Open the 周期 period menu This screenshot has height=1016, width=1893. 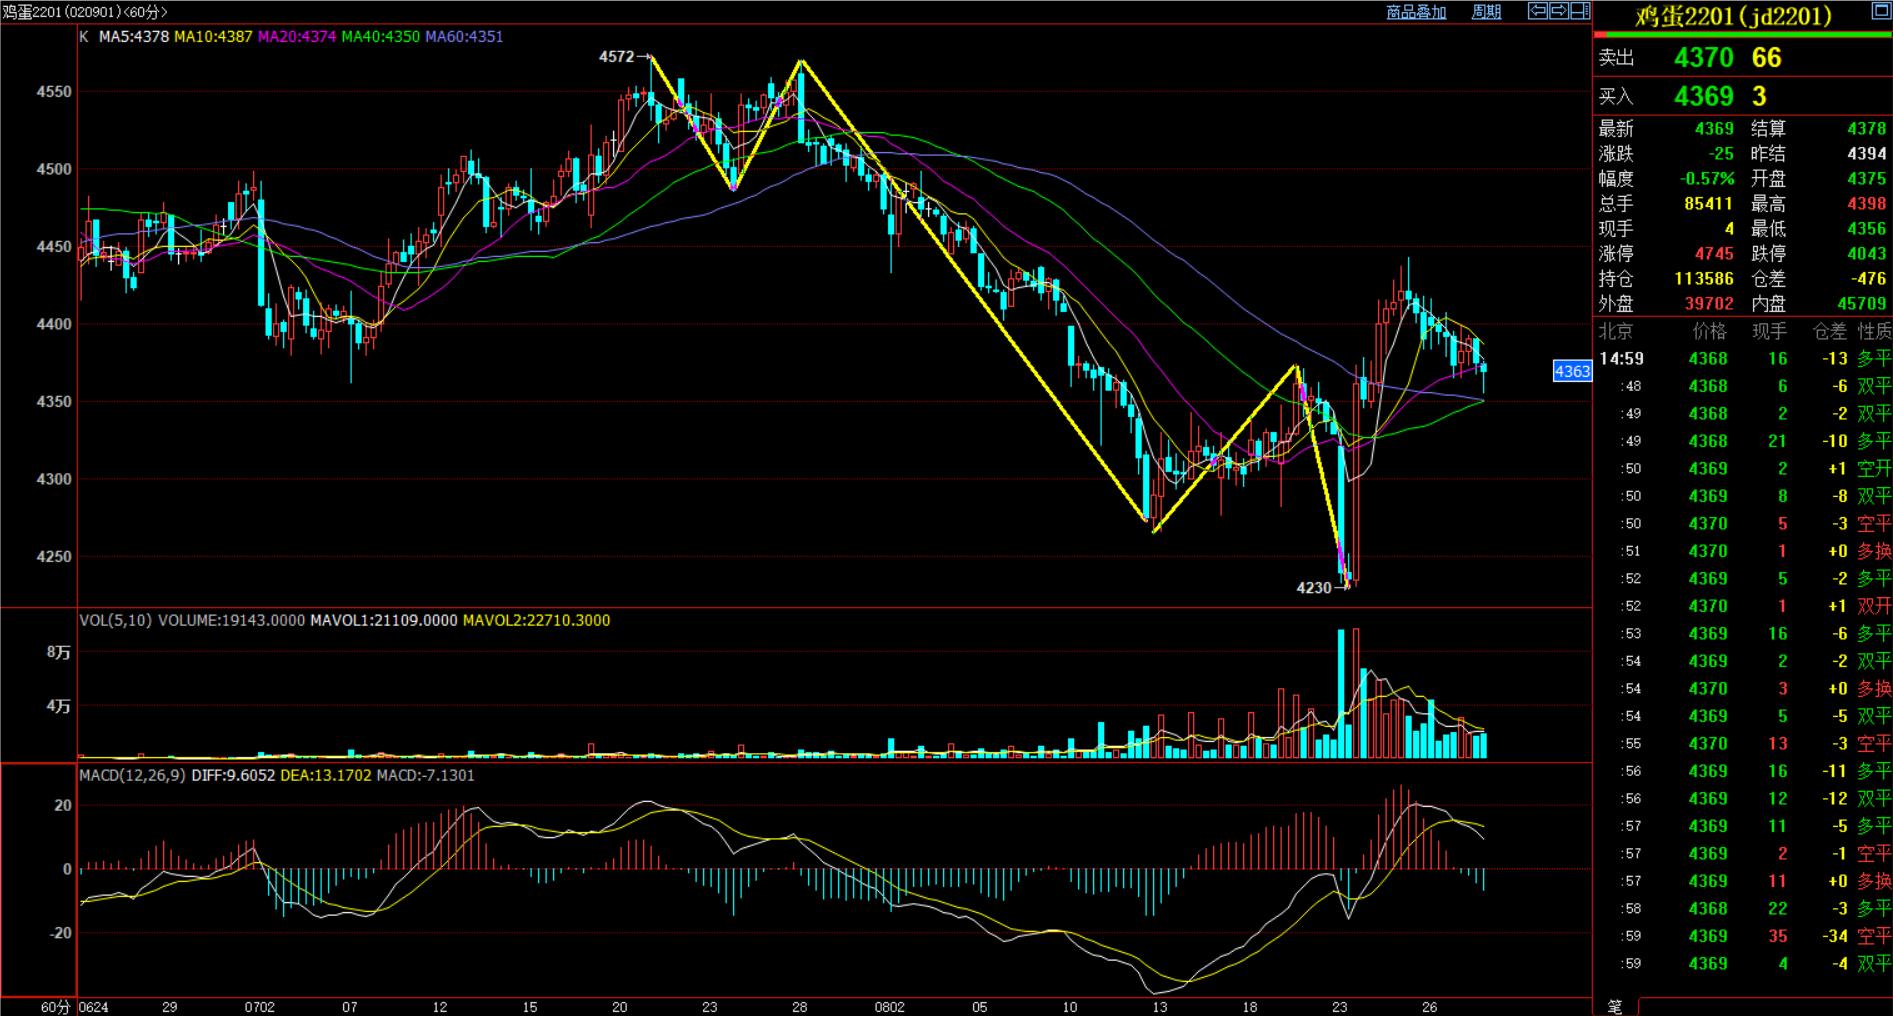pos(1486,12)
